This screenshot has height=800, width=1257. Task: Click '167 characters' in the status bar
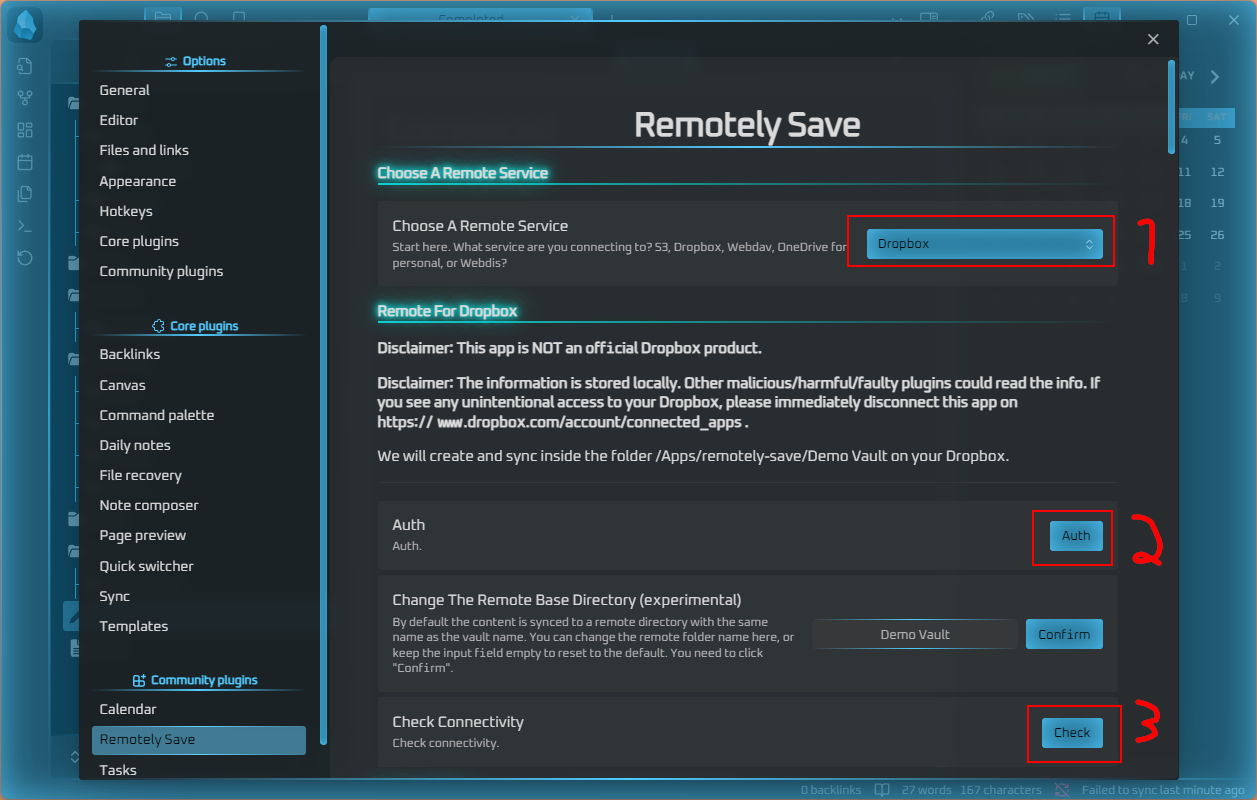pos(1000,790)
